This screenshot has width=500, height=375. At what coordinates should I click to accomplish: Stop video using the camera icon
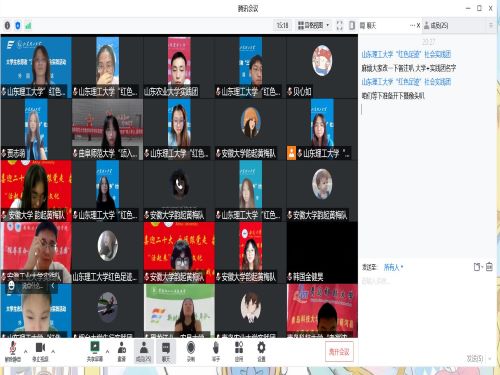(x=40, y=351)
